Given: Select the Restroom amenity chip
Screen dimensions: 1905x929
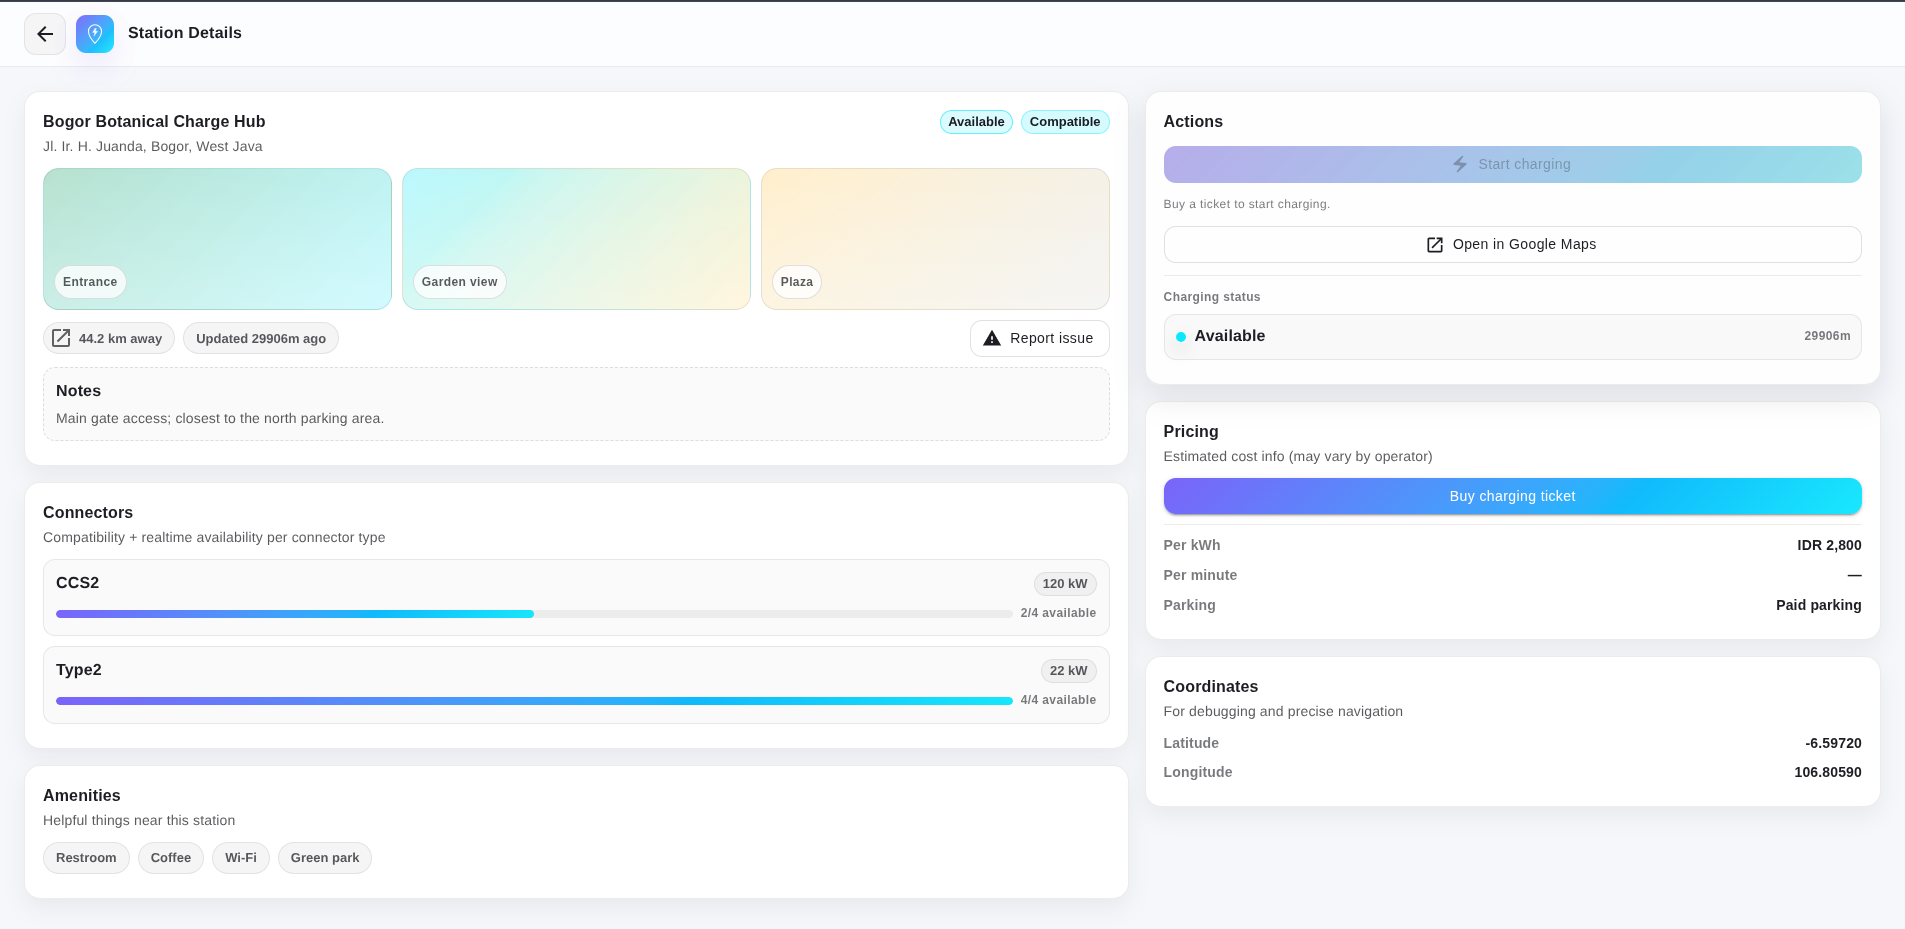Looking at the screenshot, I should tap(86, 858).
